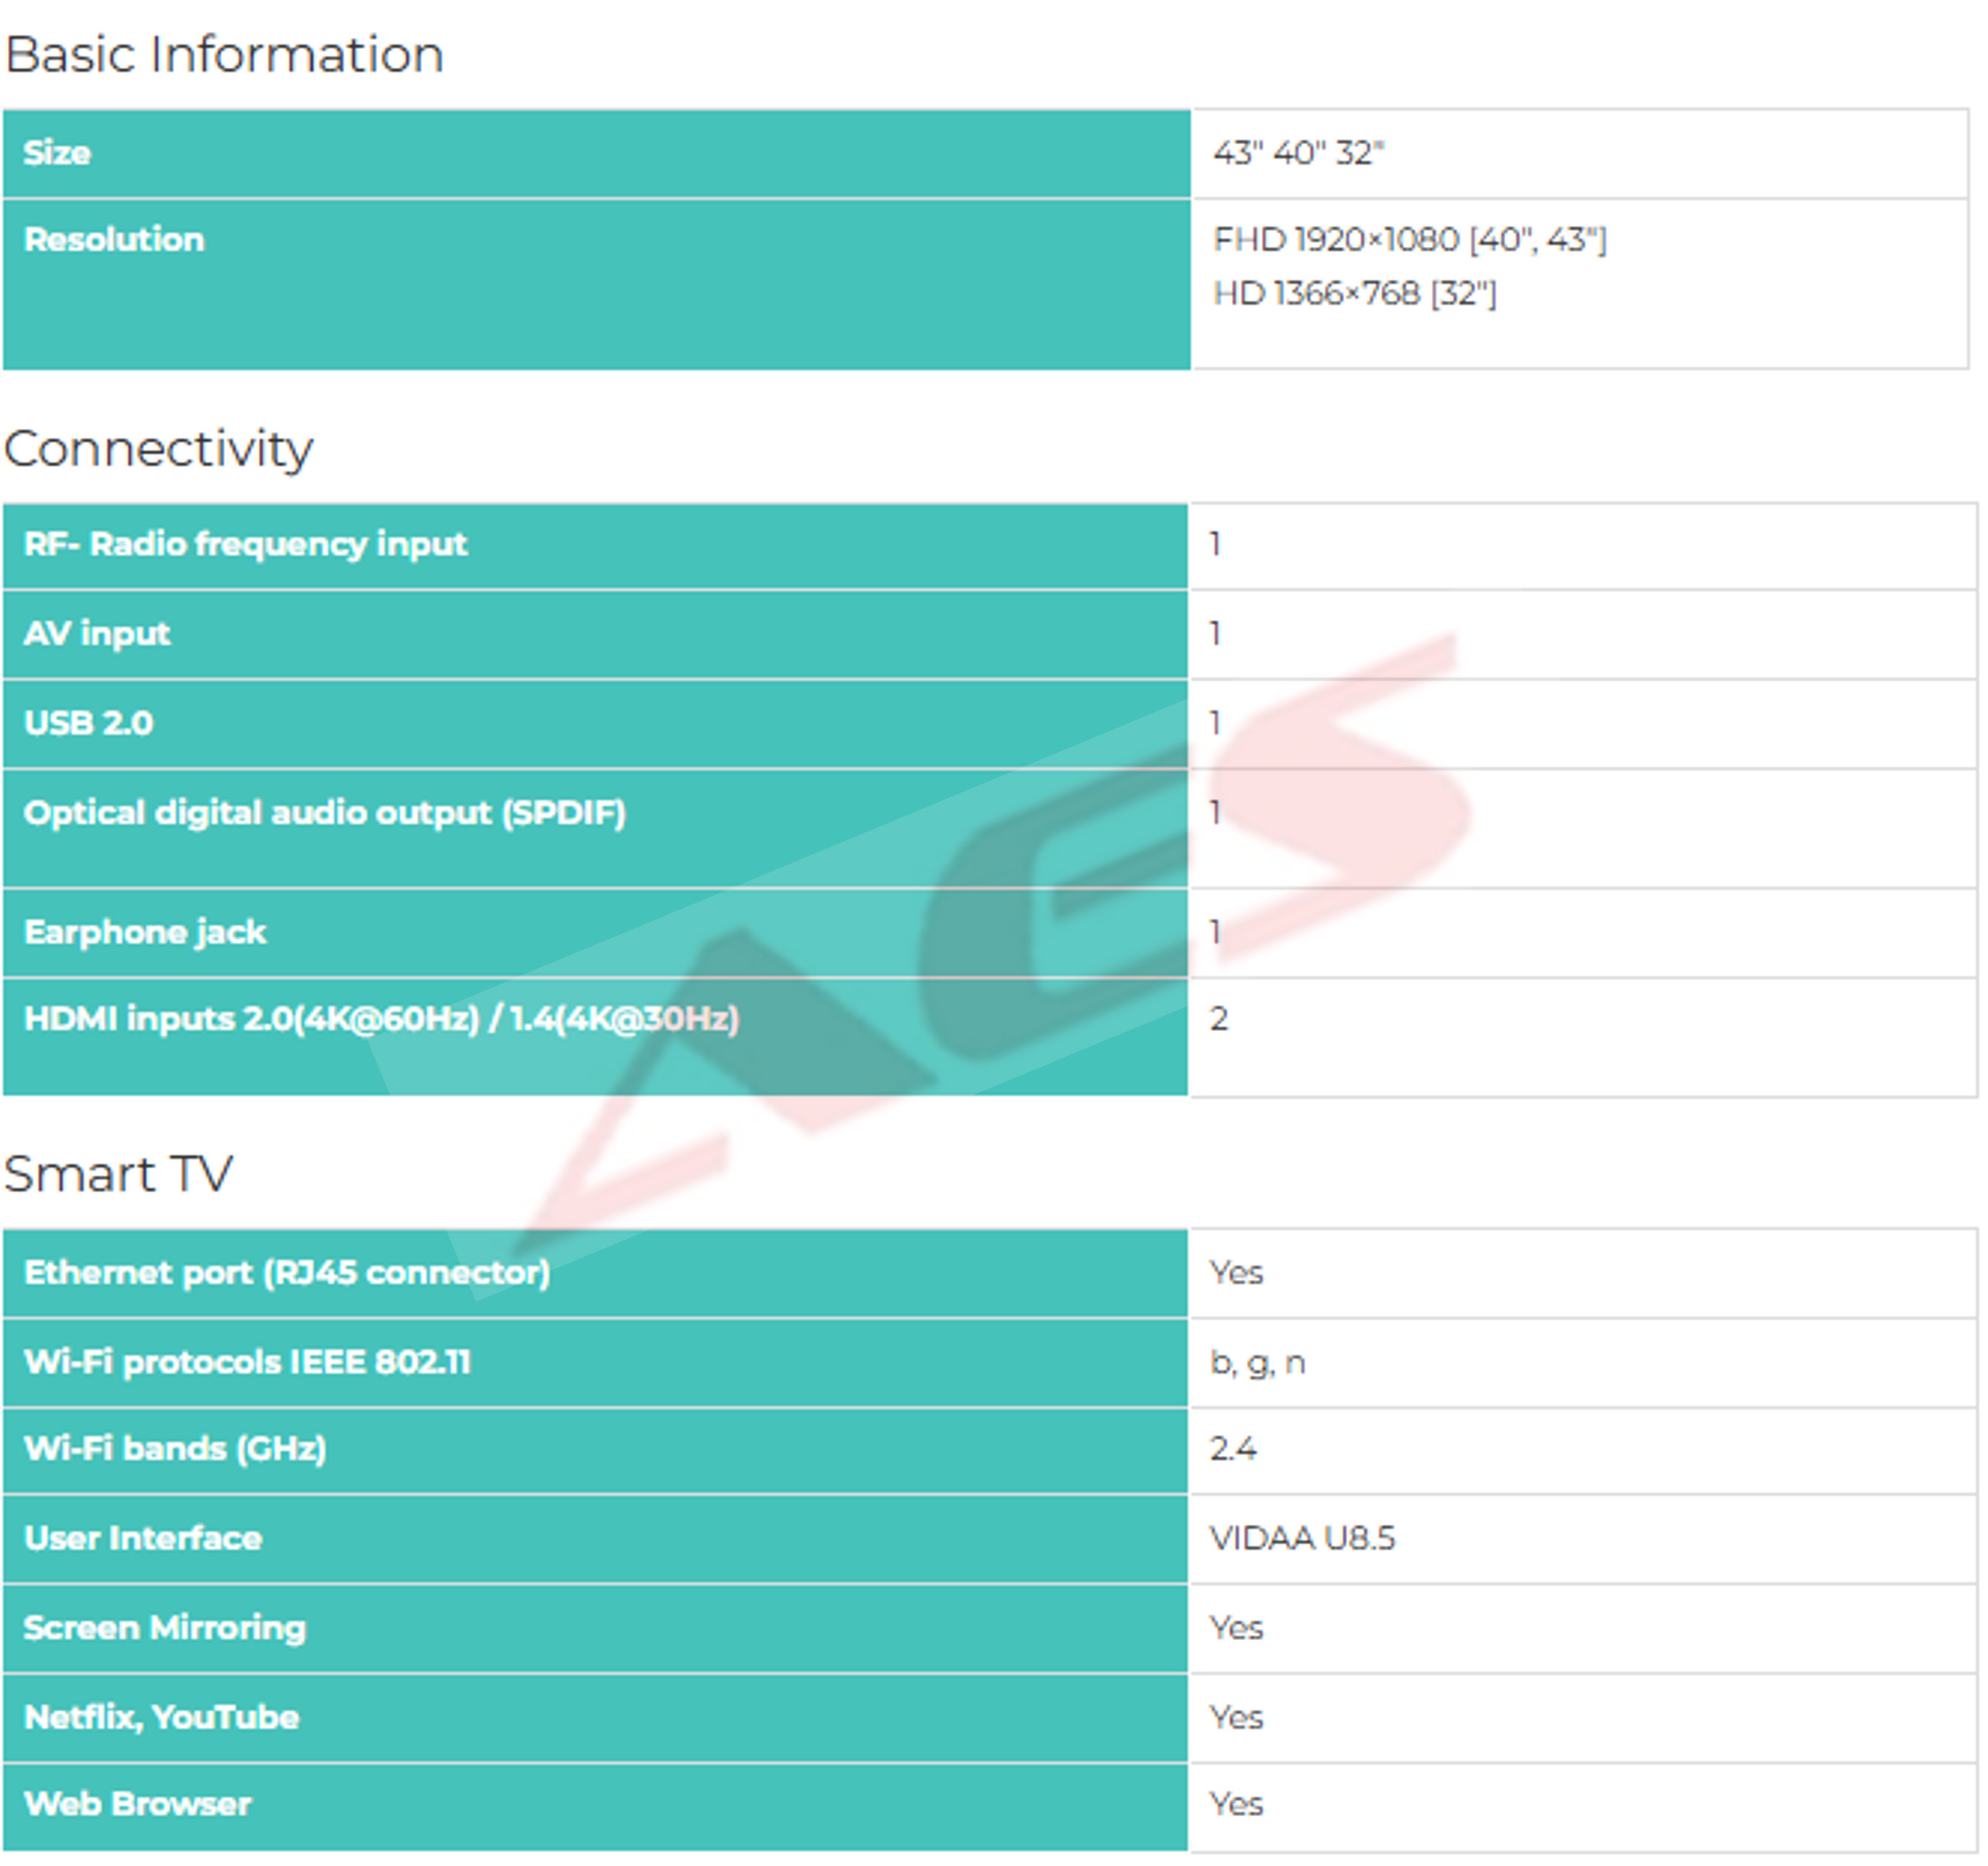Click the Web Browser row label
This screenshot has width=1988, height=1866.
click(x=138, y=1805)
